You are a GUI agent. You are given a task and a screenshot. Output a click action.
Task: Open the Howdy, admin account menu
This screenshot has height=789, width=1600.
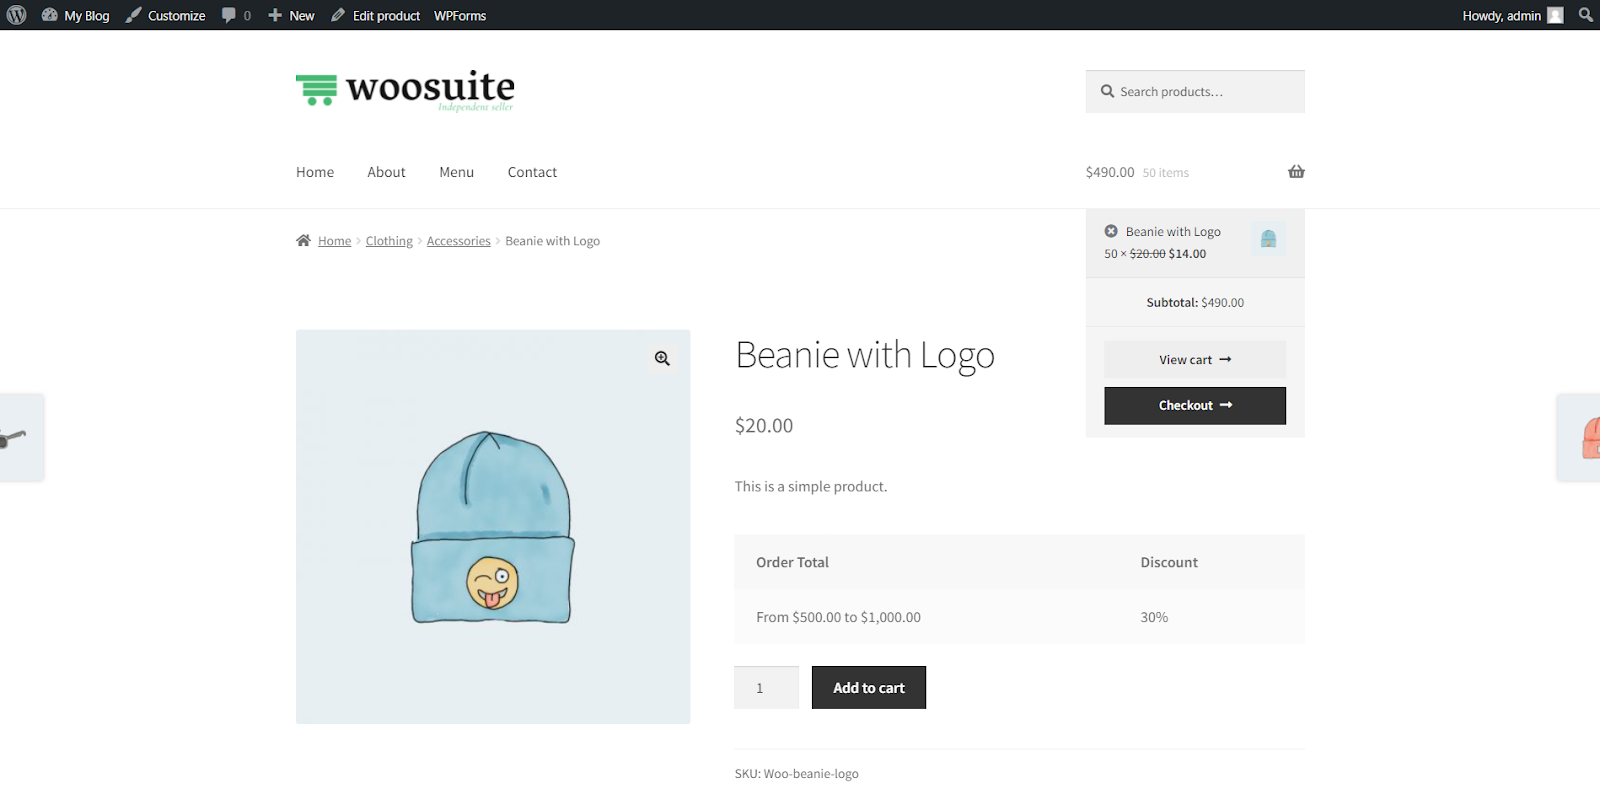tap(1512, 15)
